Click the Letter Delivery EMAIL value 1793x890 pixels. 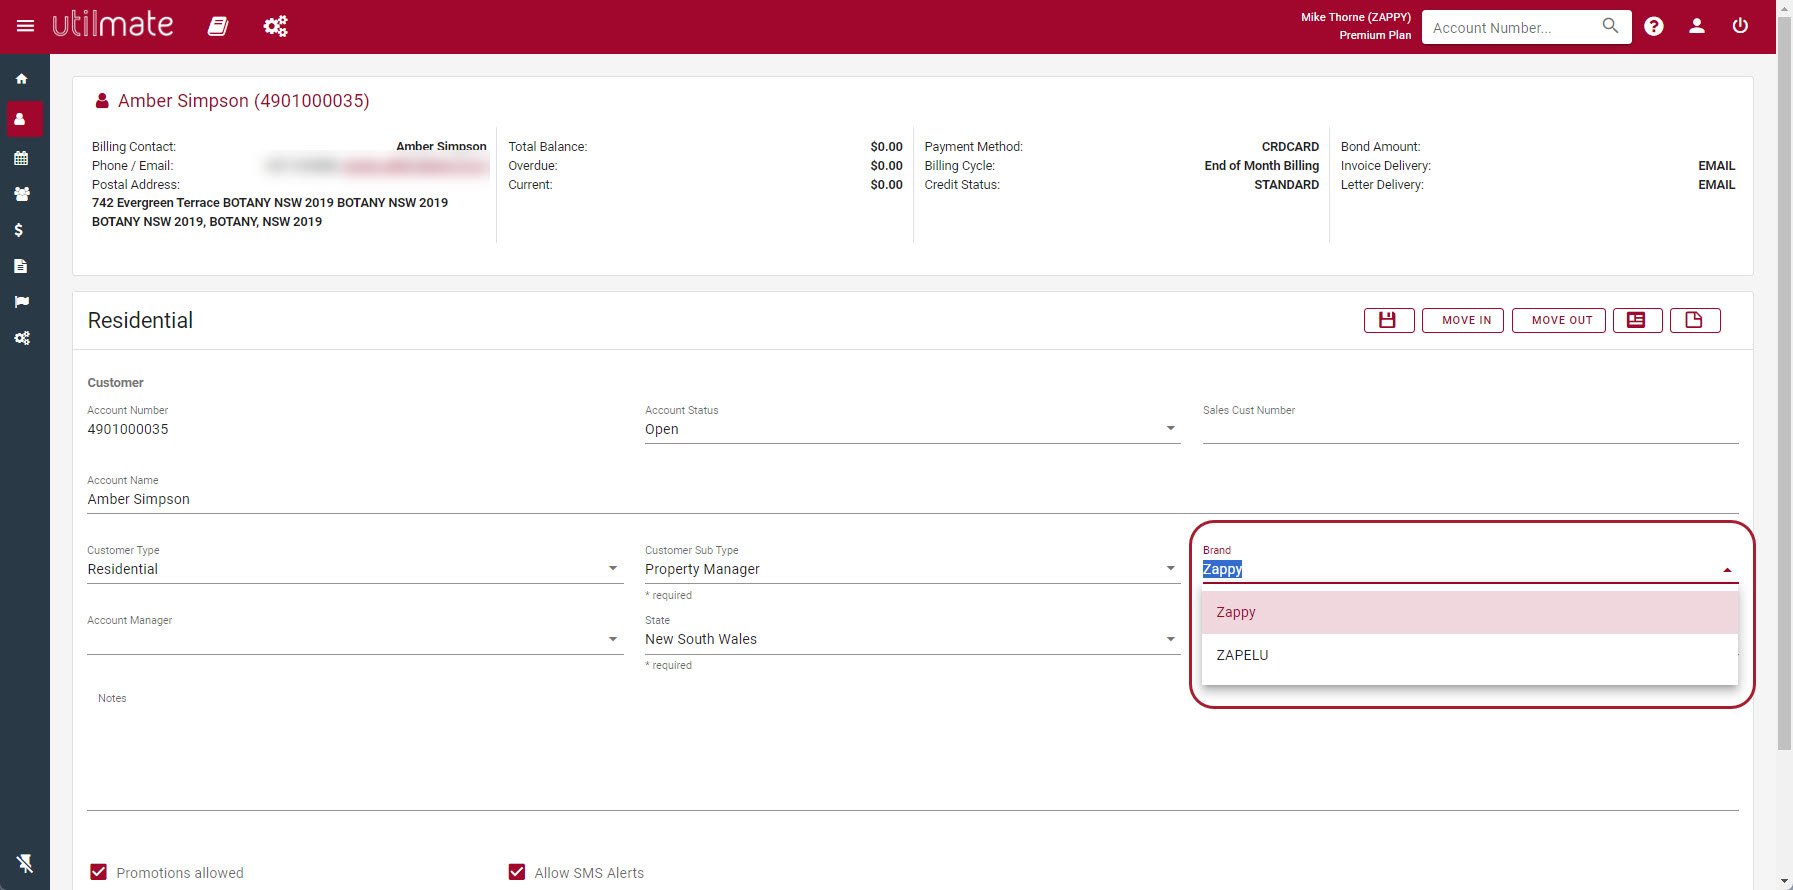(1716, 185)
